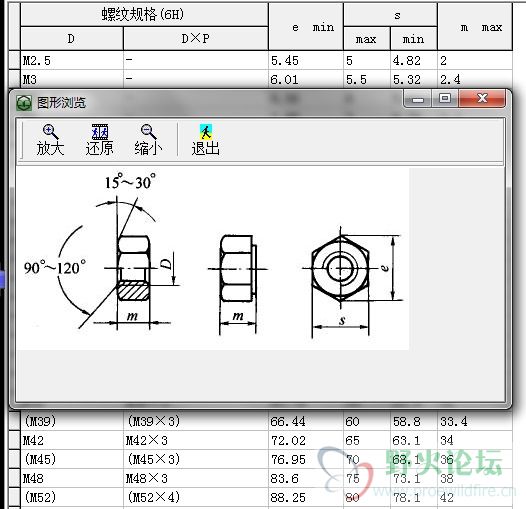Screen dimensions: 526x509
Task: Select the M3 cell
Action: 71,80
